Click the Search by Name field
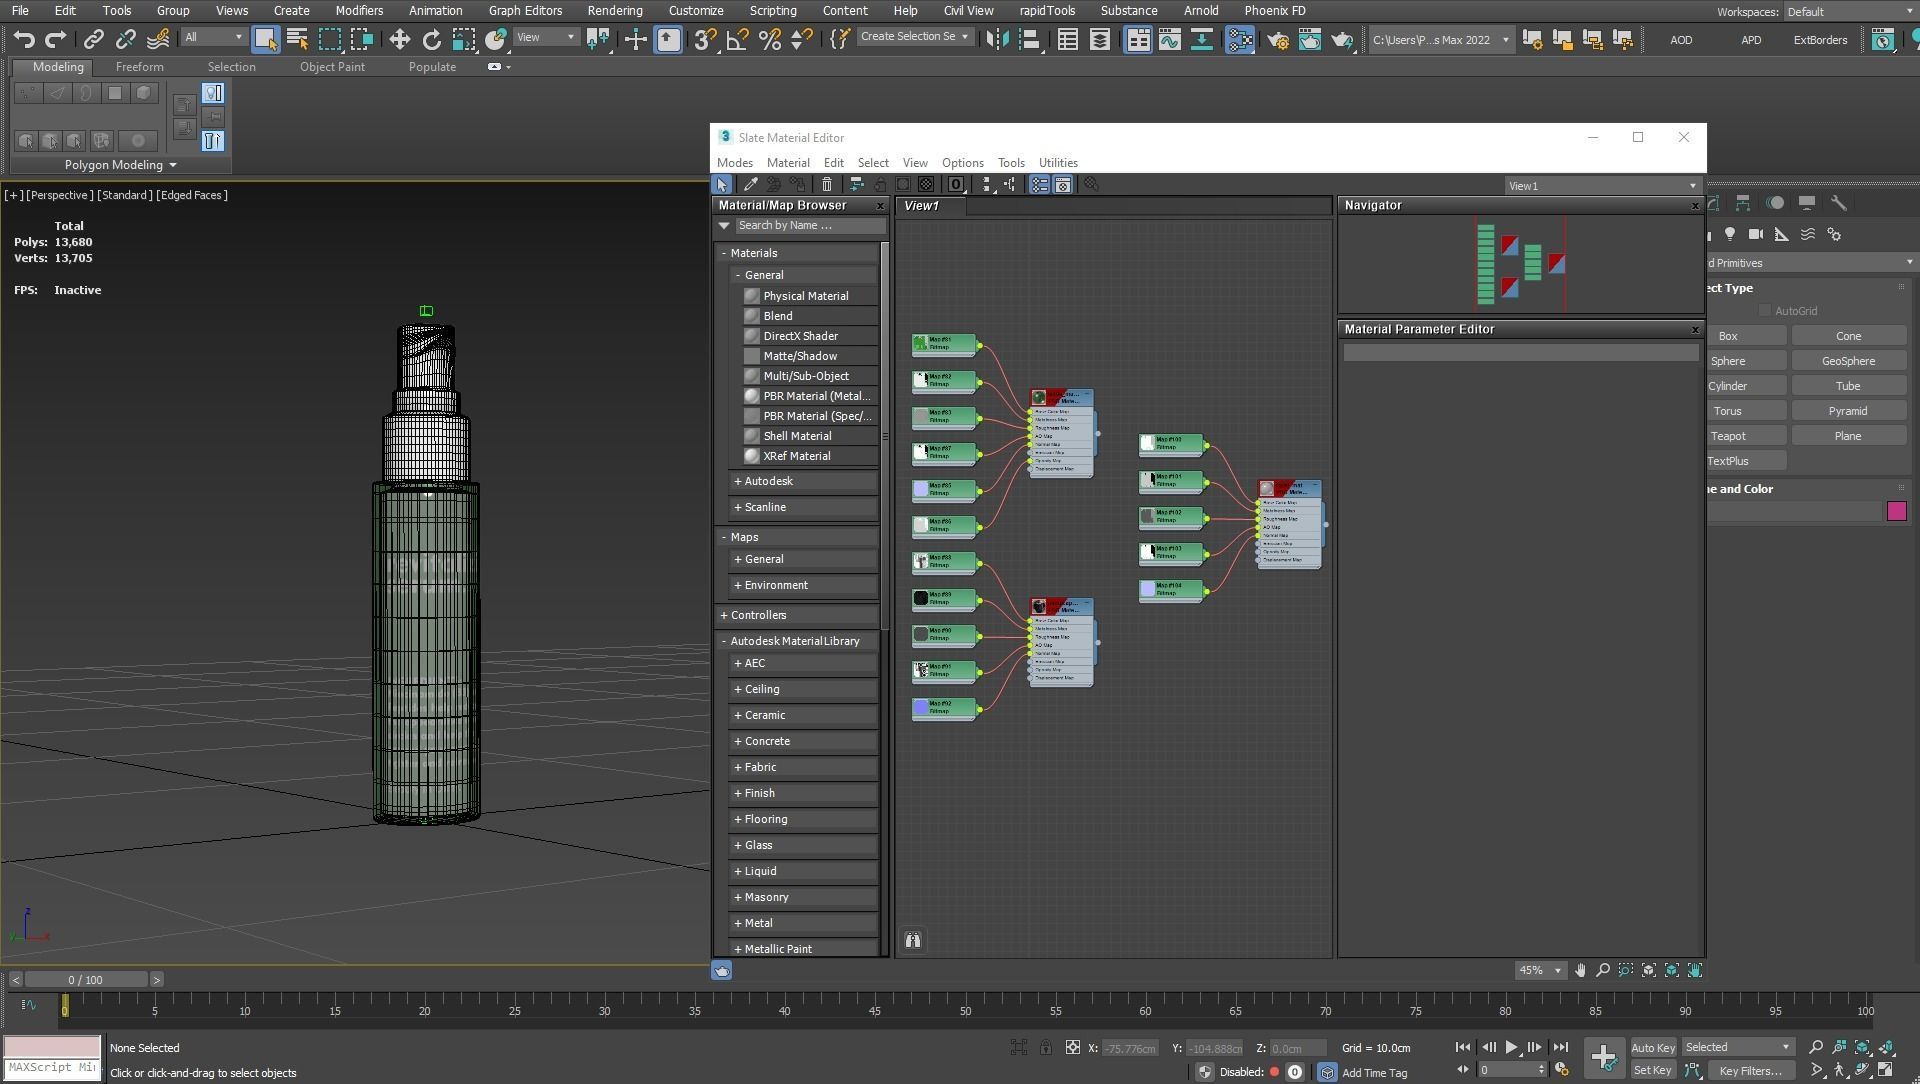Viewport: 1920px width, 1084px height. pyautogui.click(x=809, y=226)
